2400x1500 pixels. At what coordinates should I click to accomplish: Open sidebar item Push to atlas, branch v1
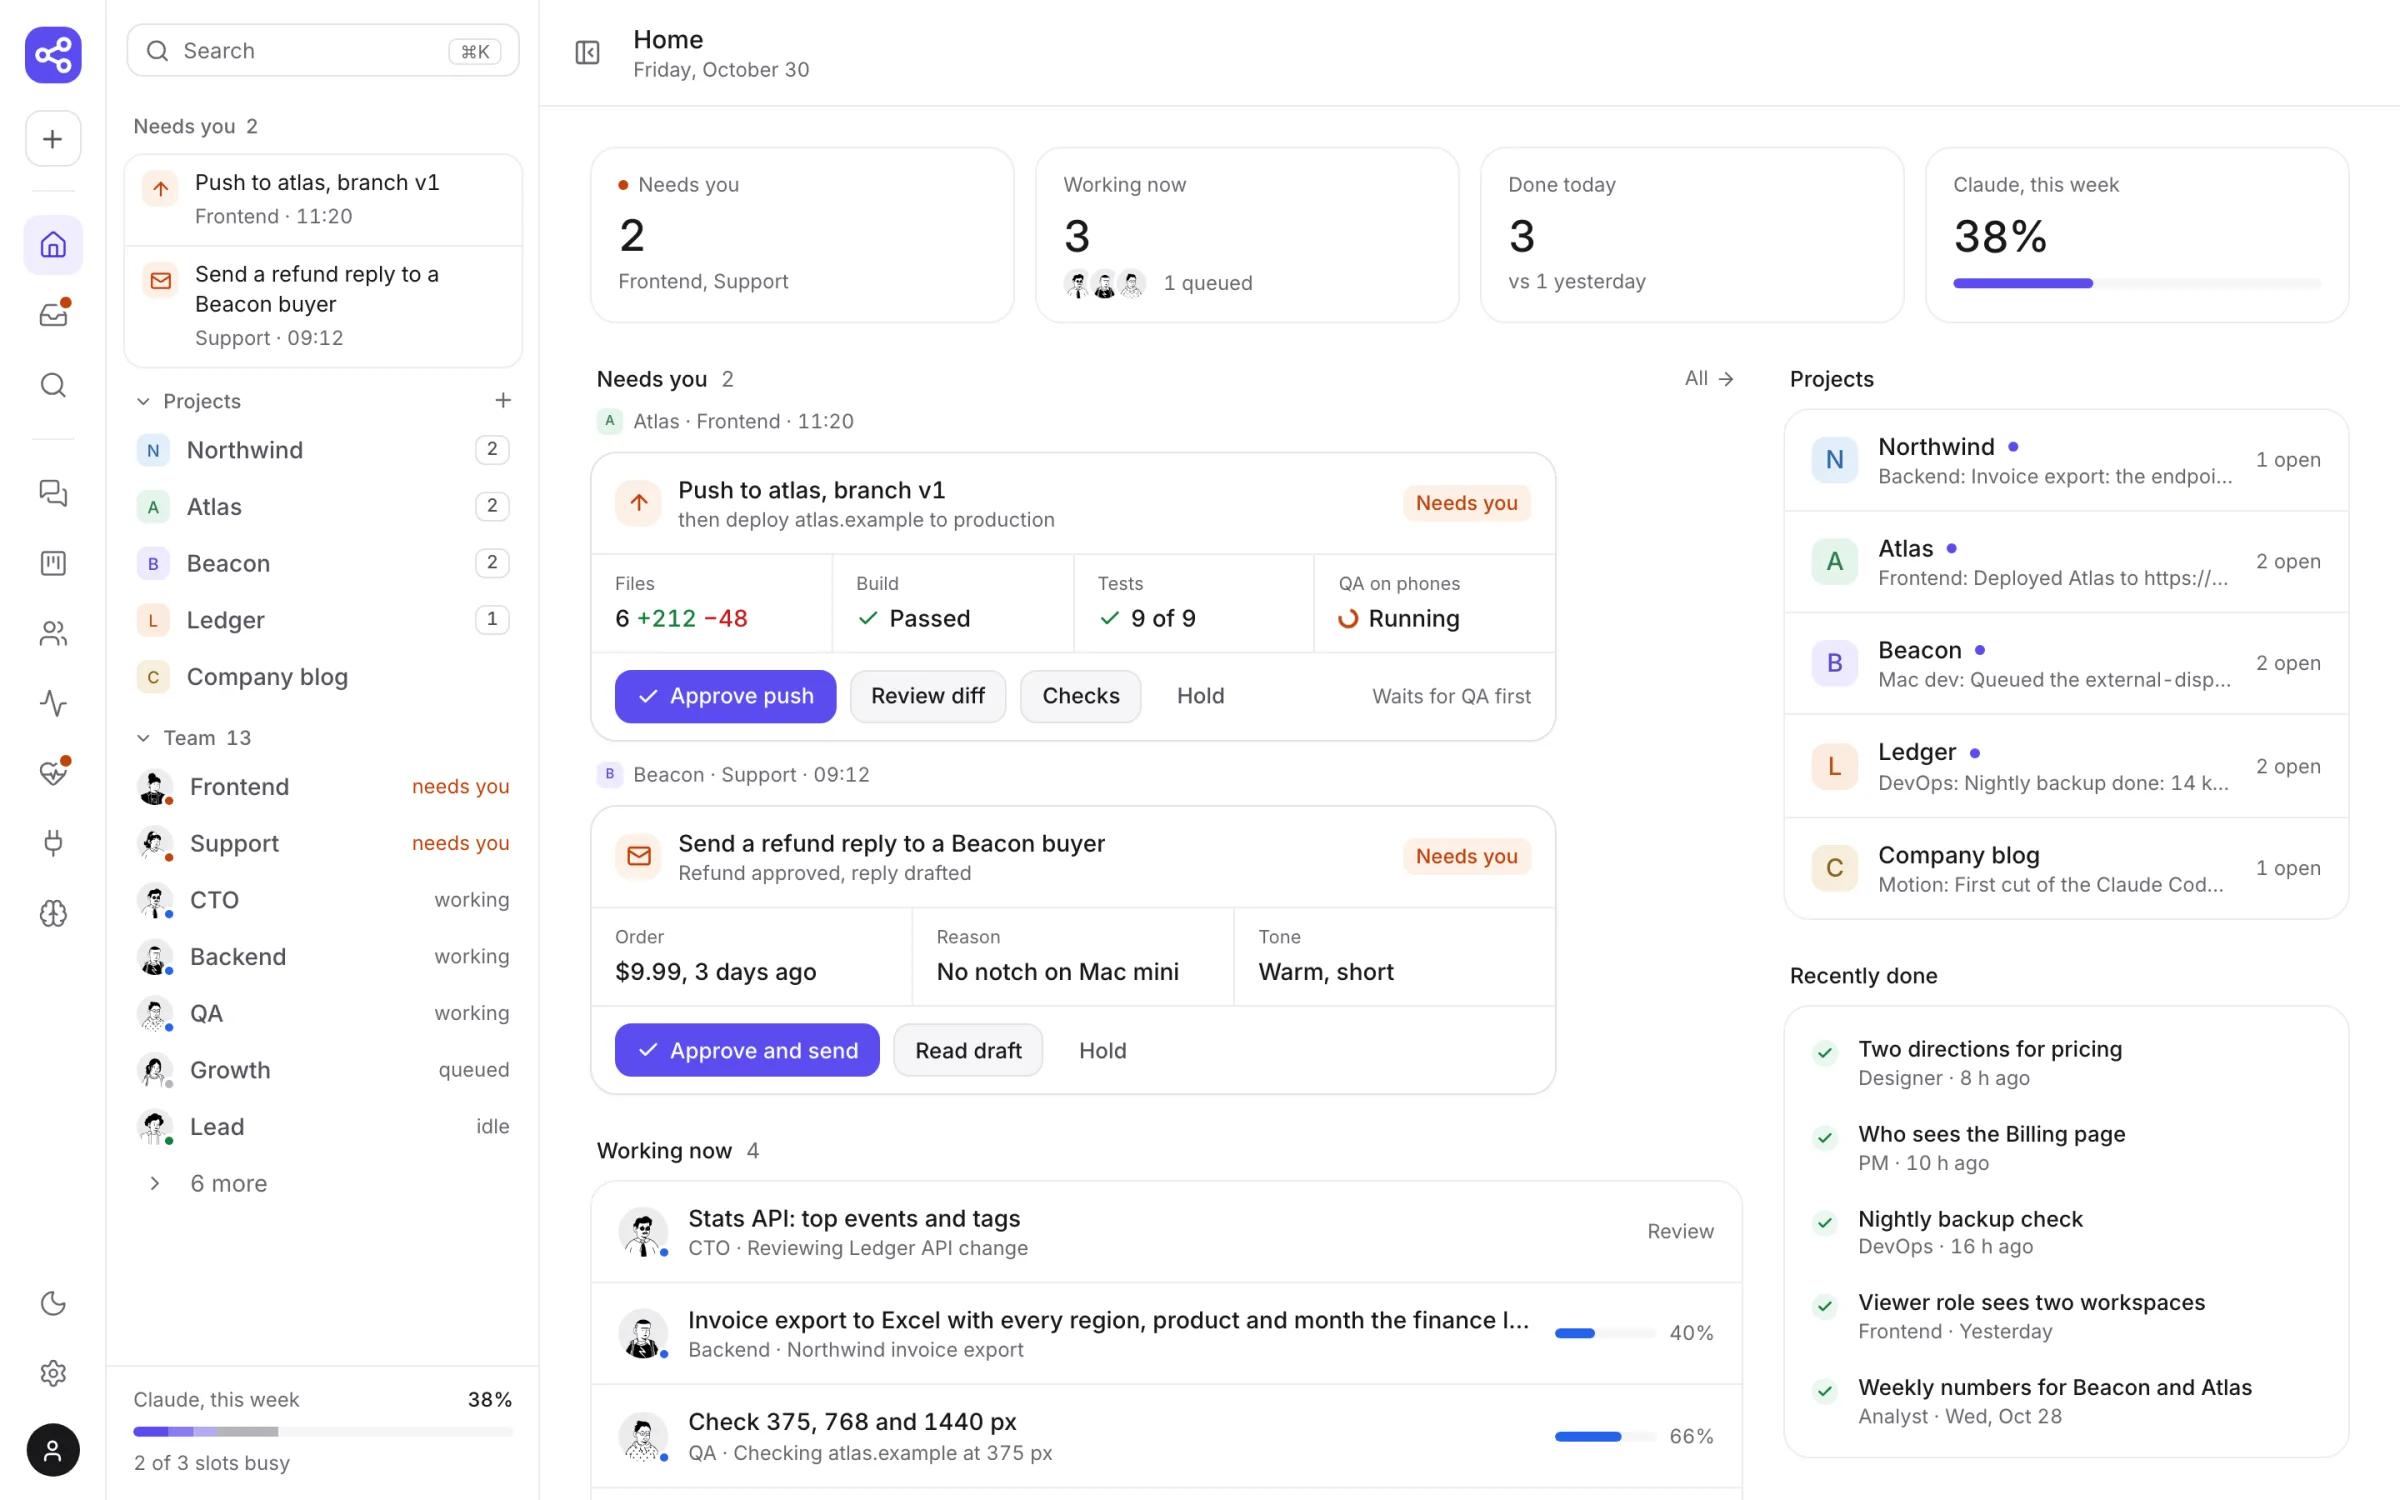(x=323, y=199)
